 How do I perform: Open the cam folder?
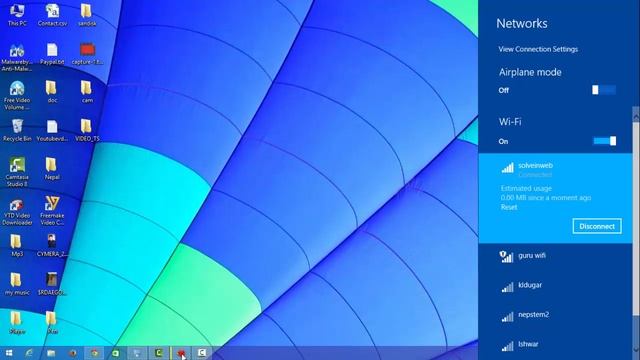(87, 91)
